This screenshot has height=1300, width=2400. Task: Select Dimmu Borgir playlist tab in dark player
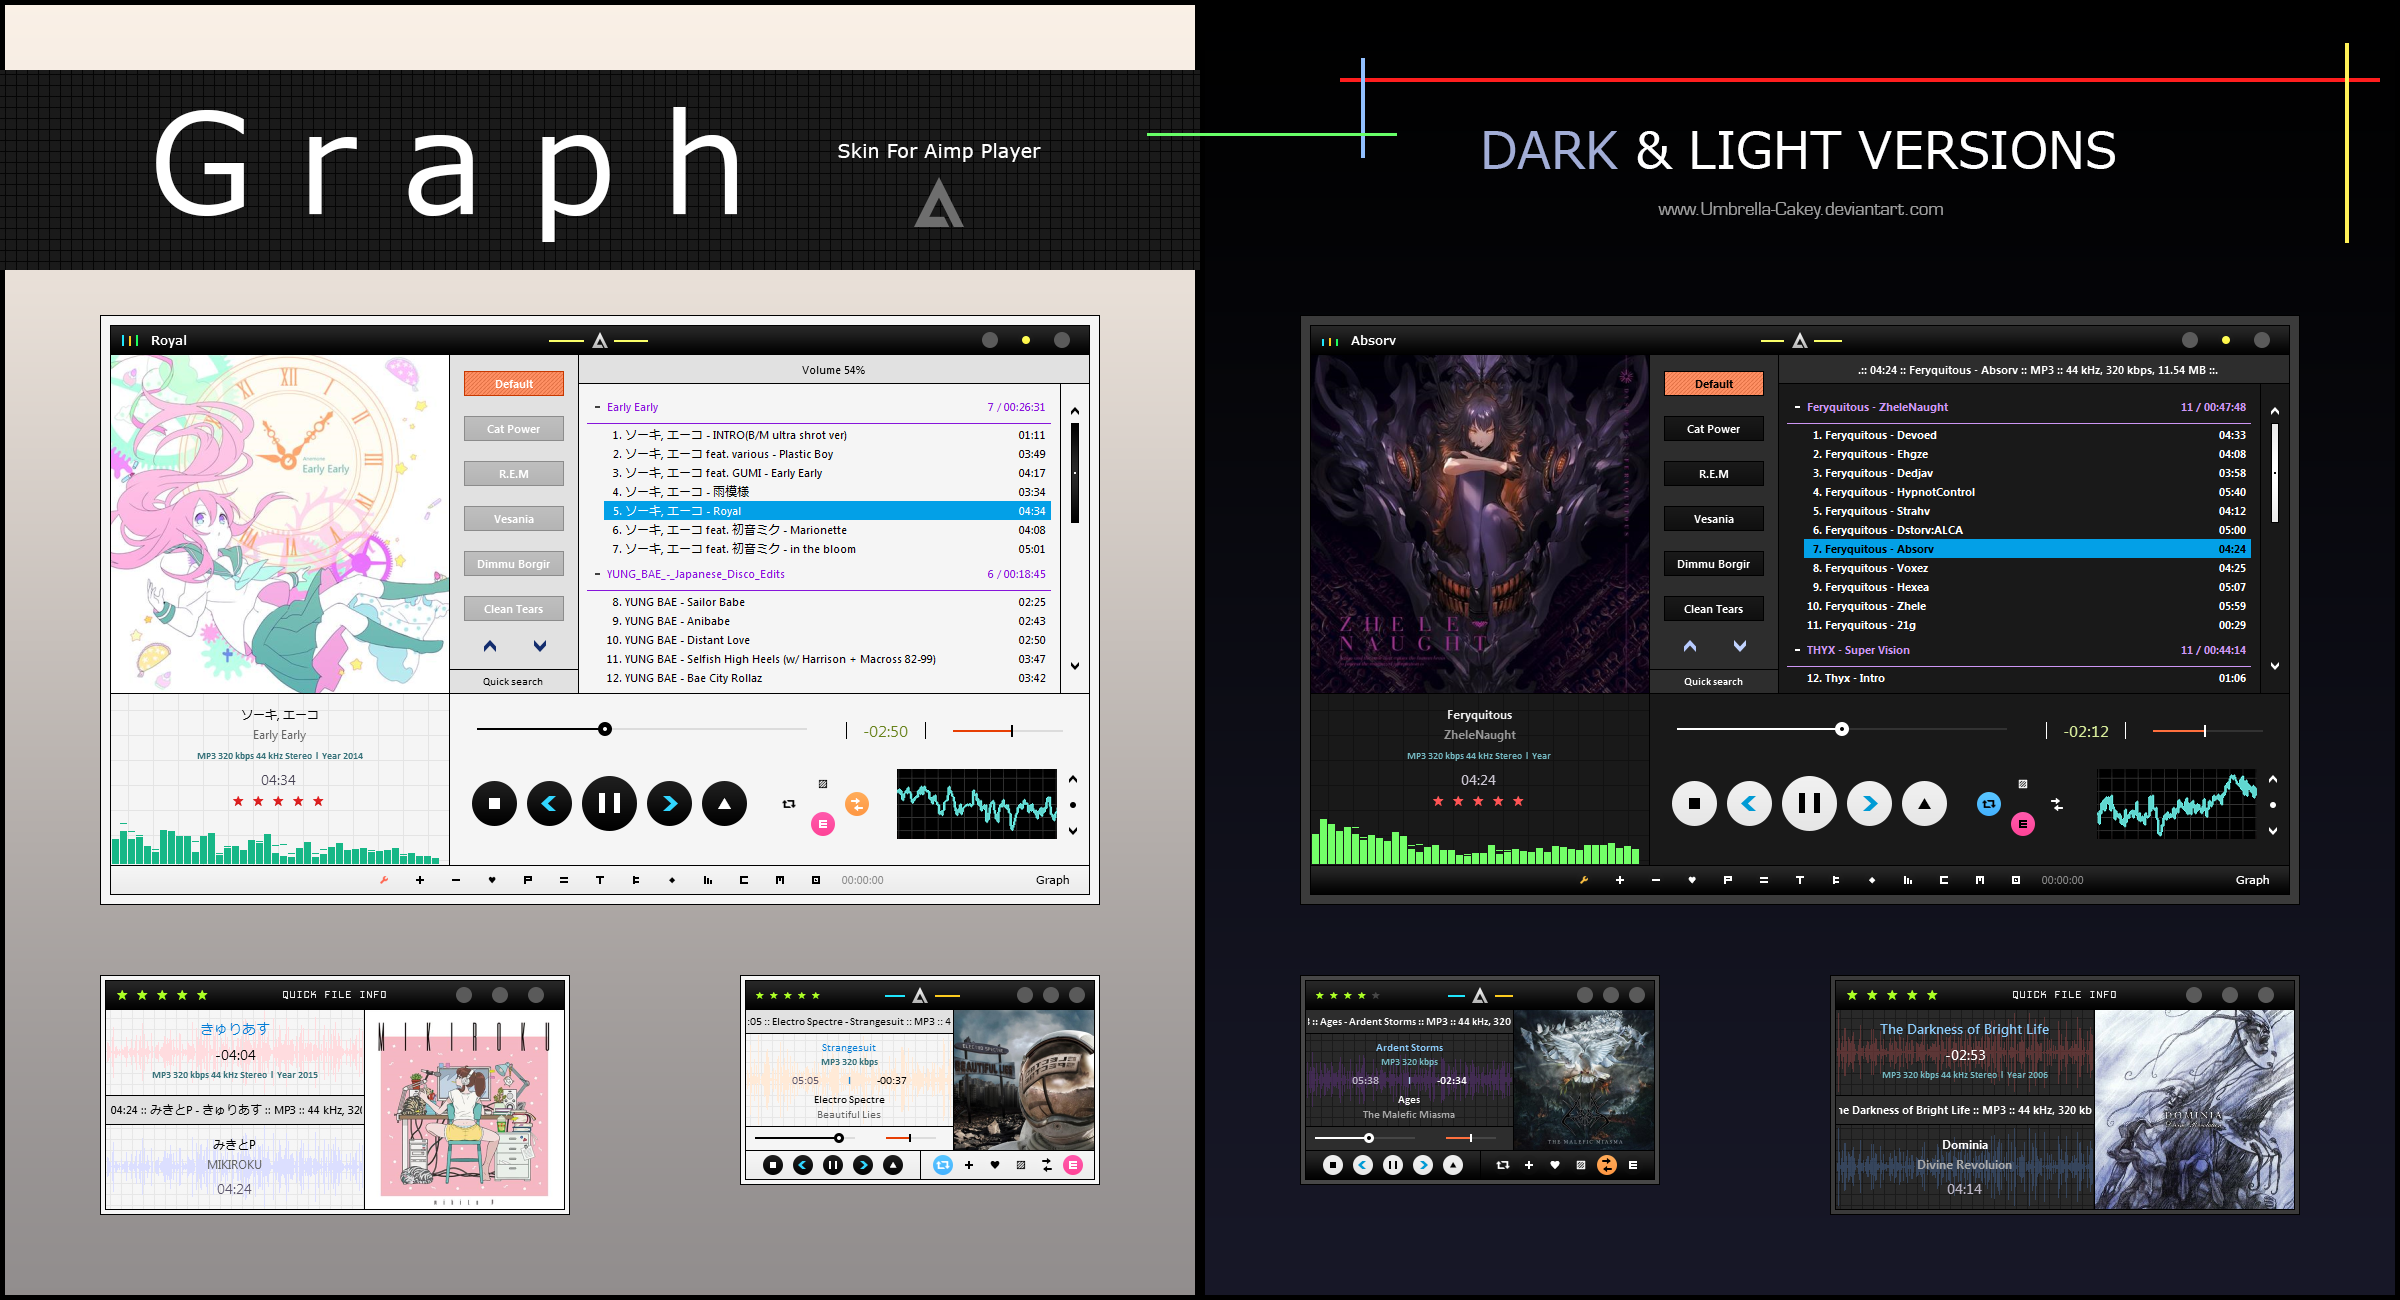tap(1714, 564)
